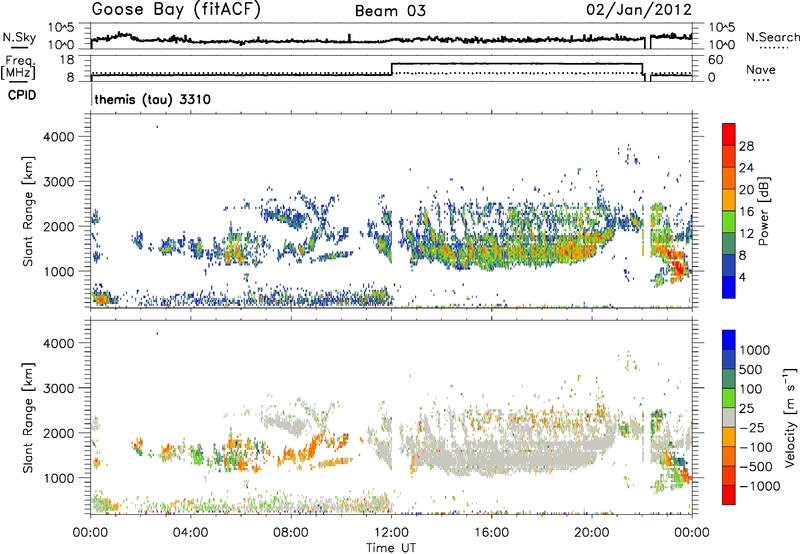Click the sky noise spike near 10:20
This screenshot has width=800, height=554.
pyautogui.click(x=349, y=38)
